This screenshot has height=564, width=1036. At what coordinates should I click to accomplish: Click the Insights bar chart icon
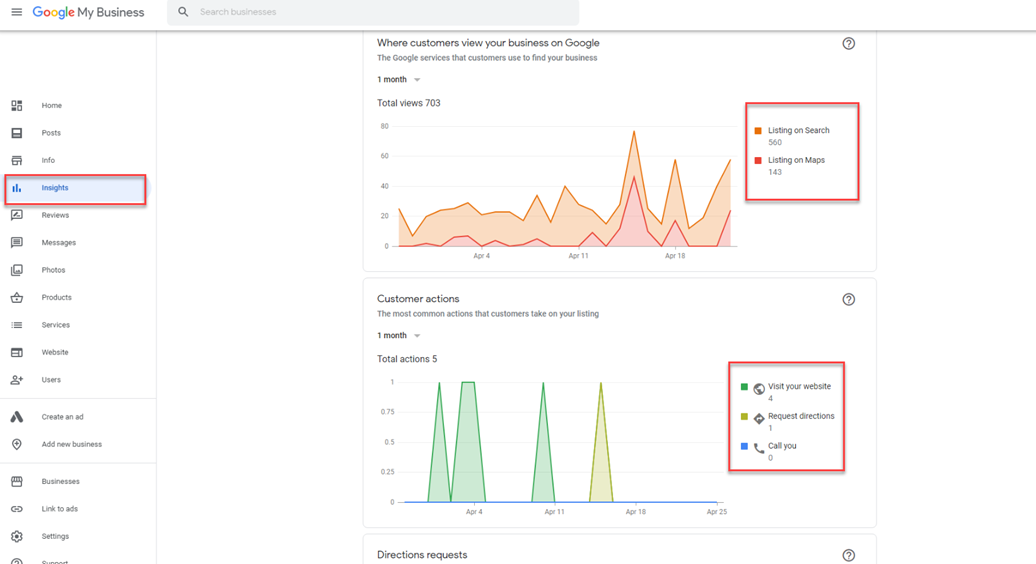click(17, 188)
